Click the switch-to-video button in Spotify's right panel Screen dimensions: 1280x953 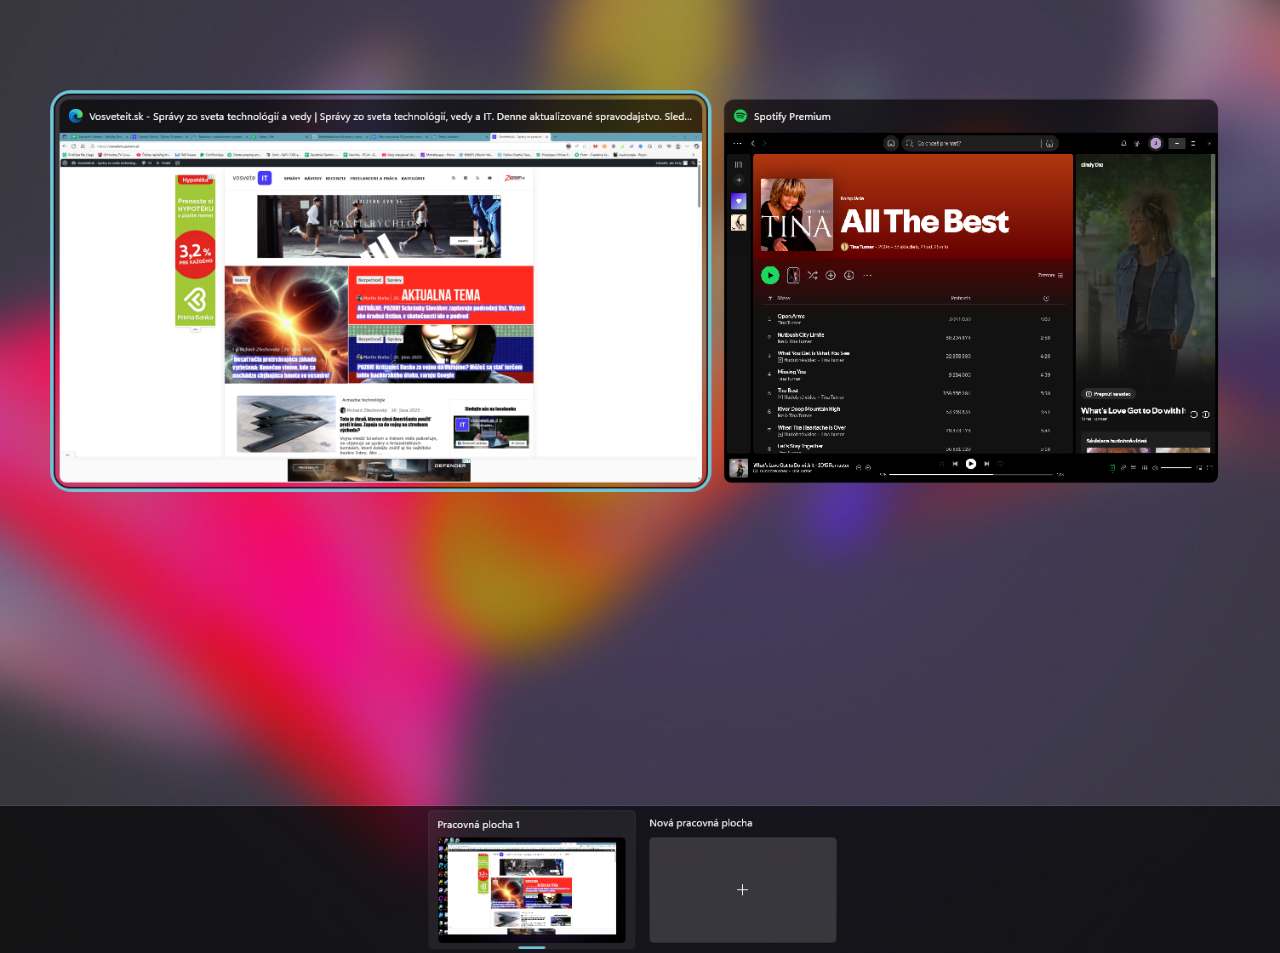coord(1109,394)
